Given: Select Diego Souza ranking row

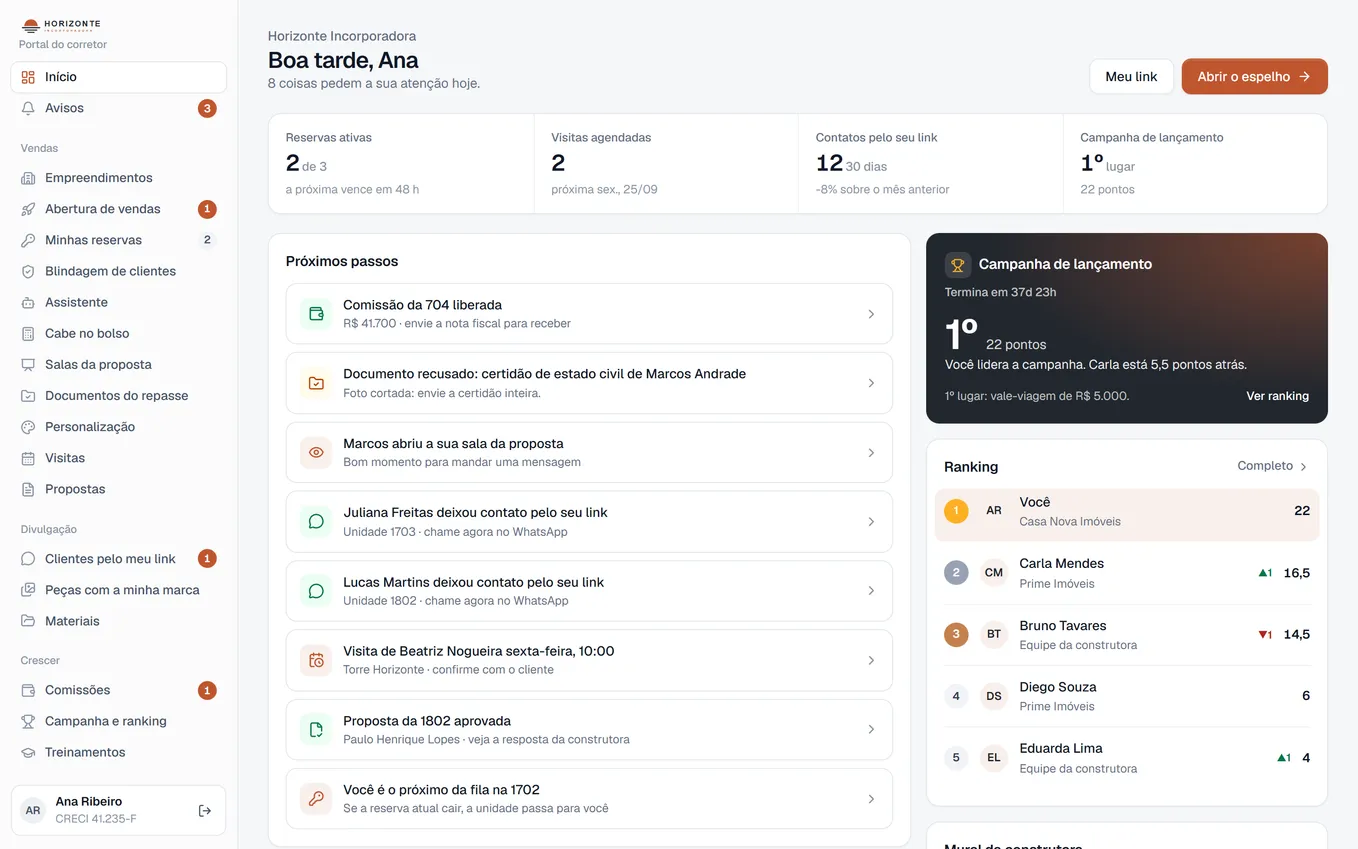Looking at the screenshot, I should coord(1127,696).
